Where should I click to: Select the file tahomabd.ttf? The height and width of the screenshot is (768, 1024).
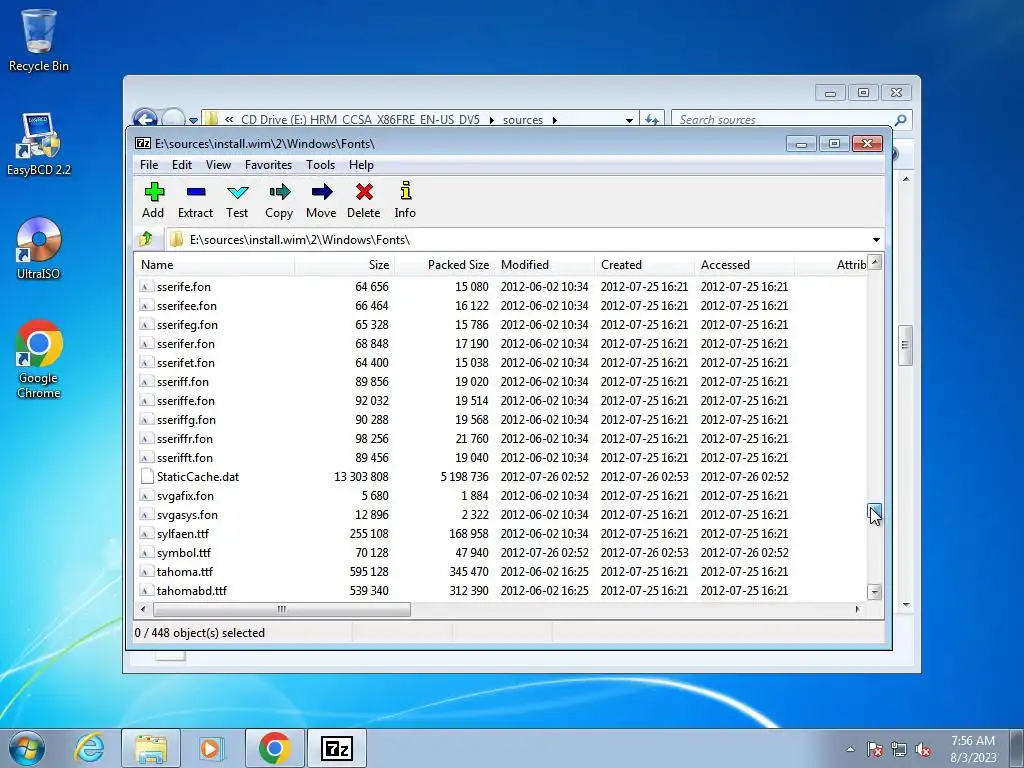point(191,590)
